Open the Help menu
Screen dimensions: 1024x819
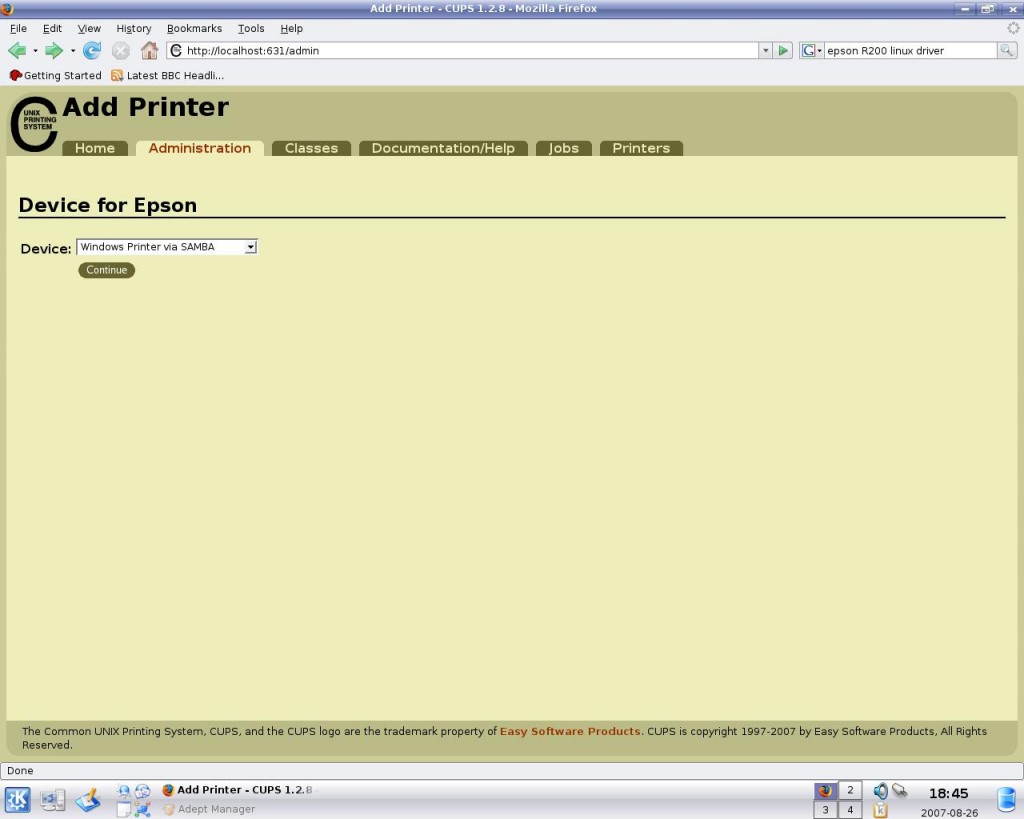[291, 29]
